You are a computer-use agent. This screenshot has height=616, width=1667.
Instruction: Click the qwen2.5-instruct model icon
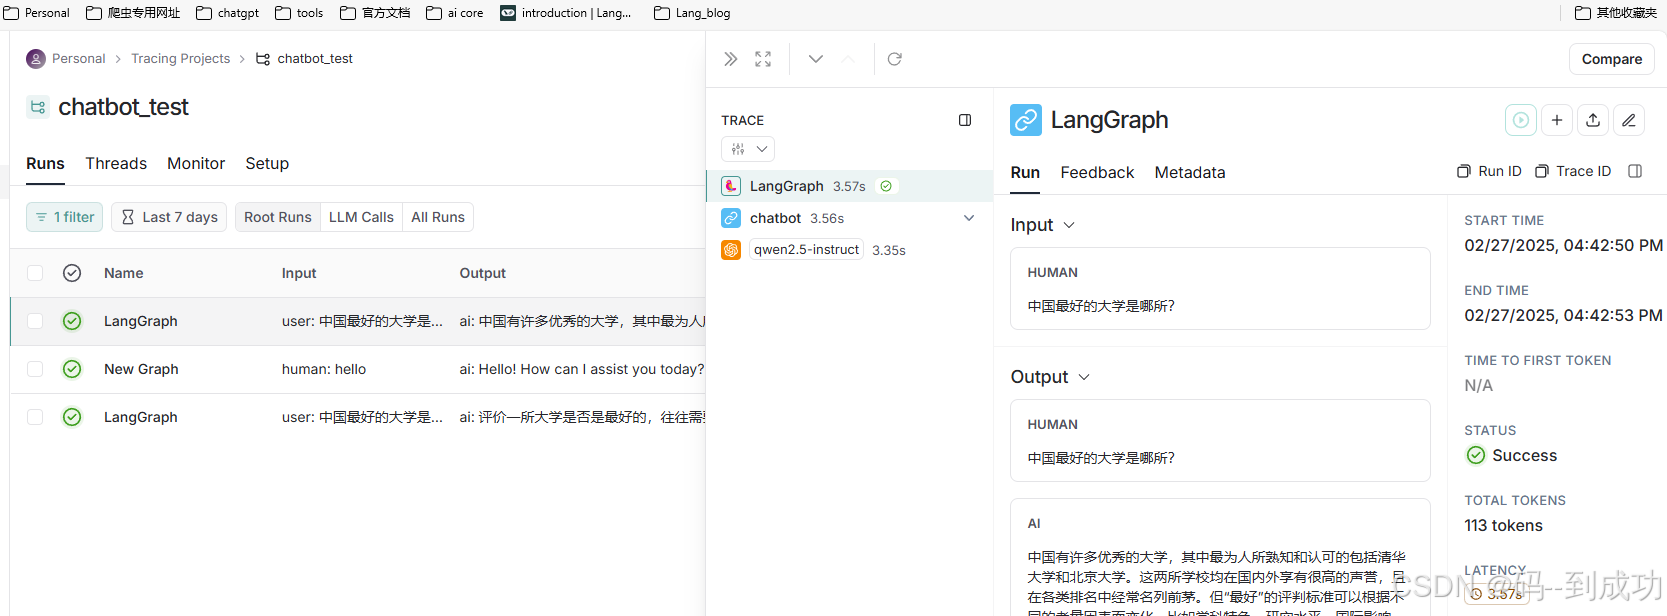click(731, 250)
